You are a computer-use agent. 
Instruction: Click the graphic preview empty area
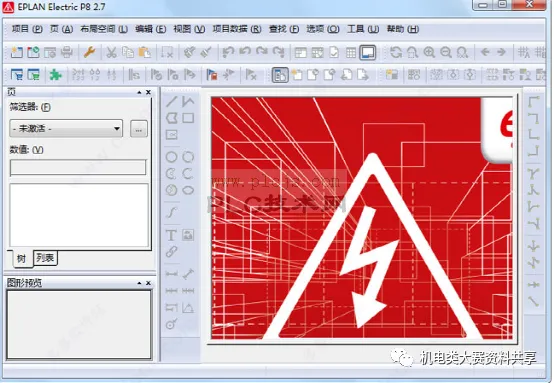click(79, 324)
